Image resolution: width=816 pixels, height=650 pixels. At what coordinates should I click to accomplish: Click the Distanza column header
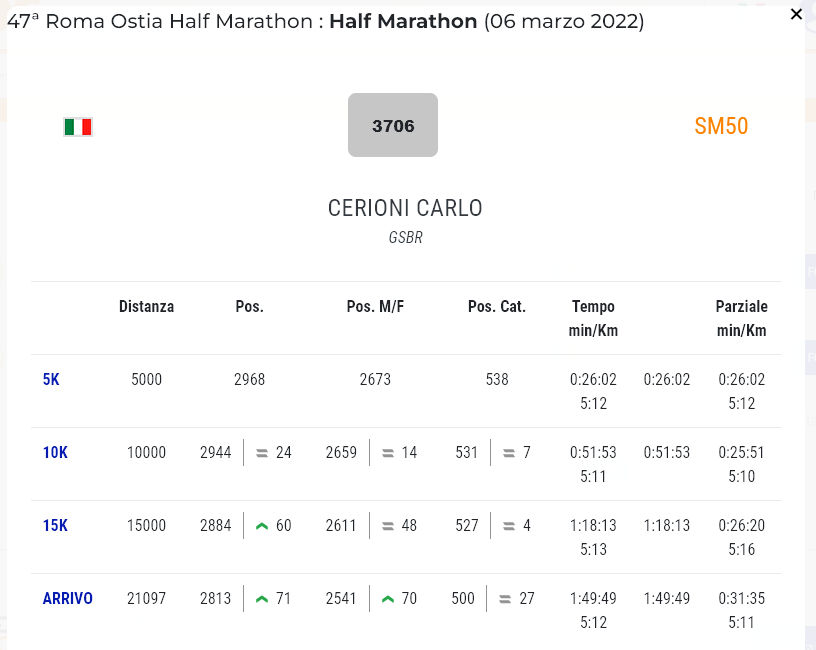pos(146,307)
